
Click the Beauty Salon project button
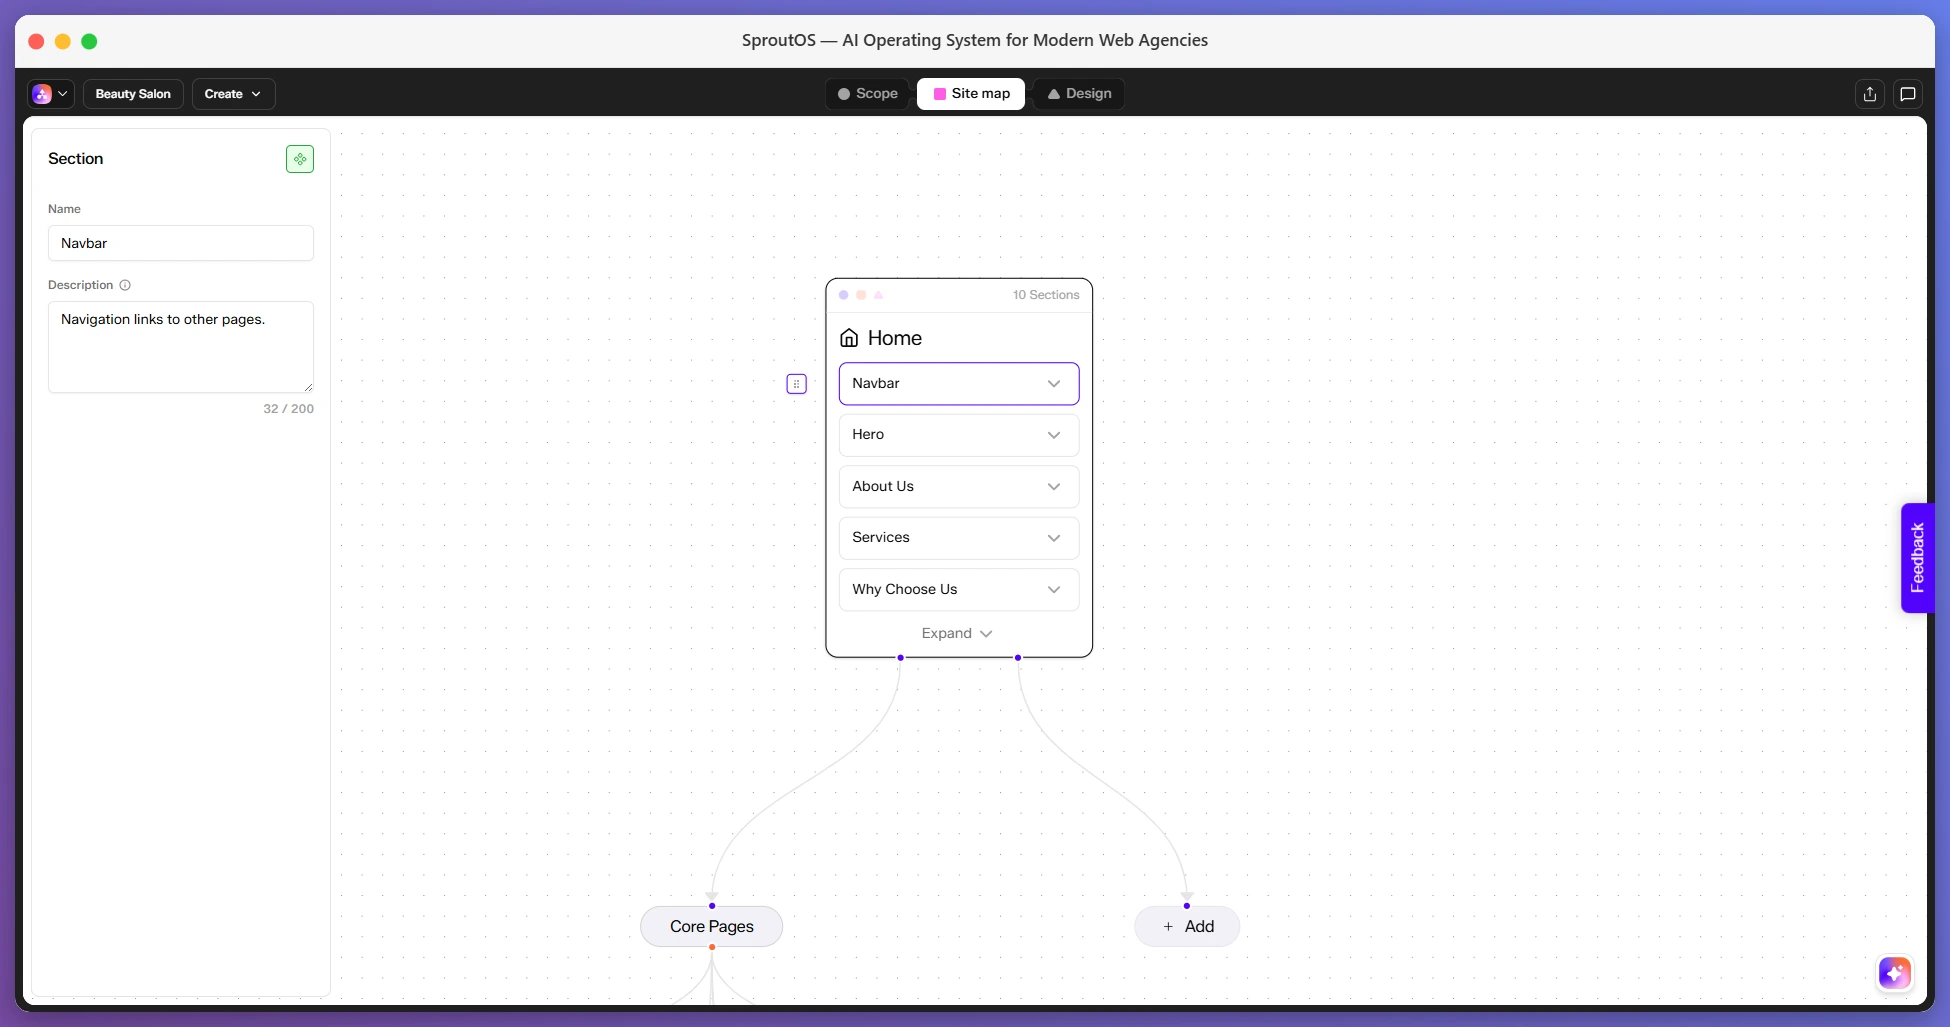click(133, 94)
